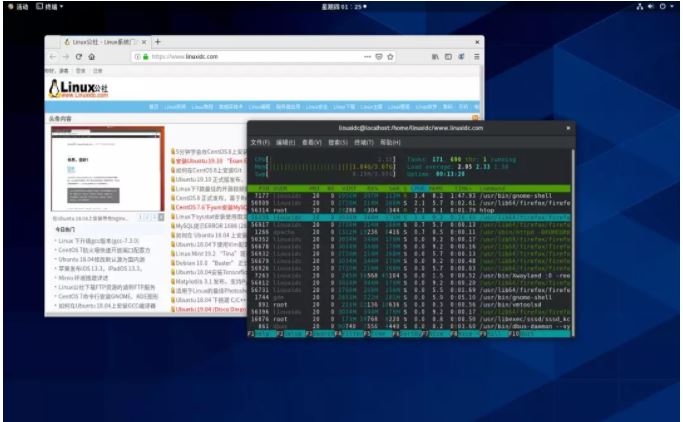Image resolution: width=683 pixels, height=422 pixels.
Task: Open a new Firefox tab with plus button
Action: tap(157, 41)
